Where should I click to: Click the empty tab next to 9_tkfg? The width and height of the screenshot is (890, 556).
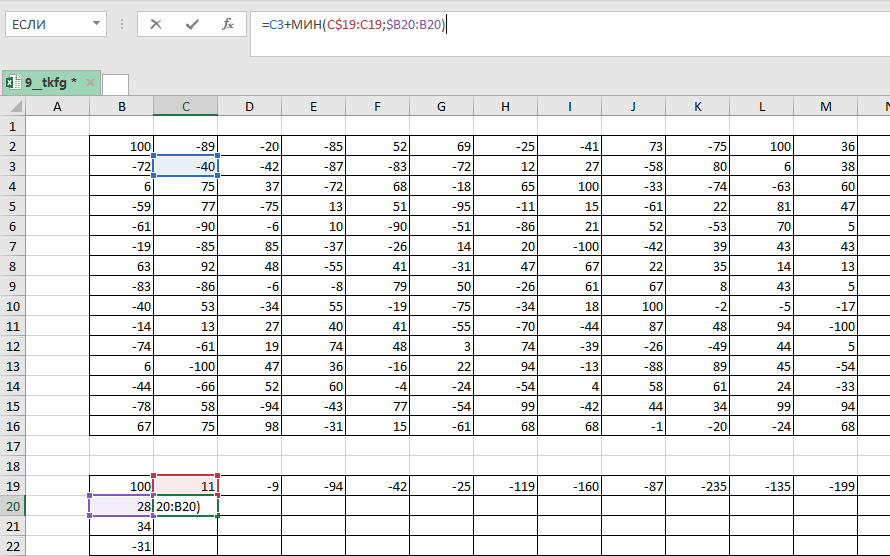pyautogui.click(x=115, y=84)
